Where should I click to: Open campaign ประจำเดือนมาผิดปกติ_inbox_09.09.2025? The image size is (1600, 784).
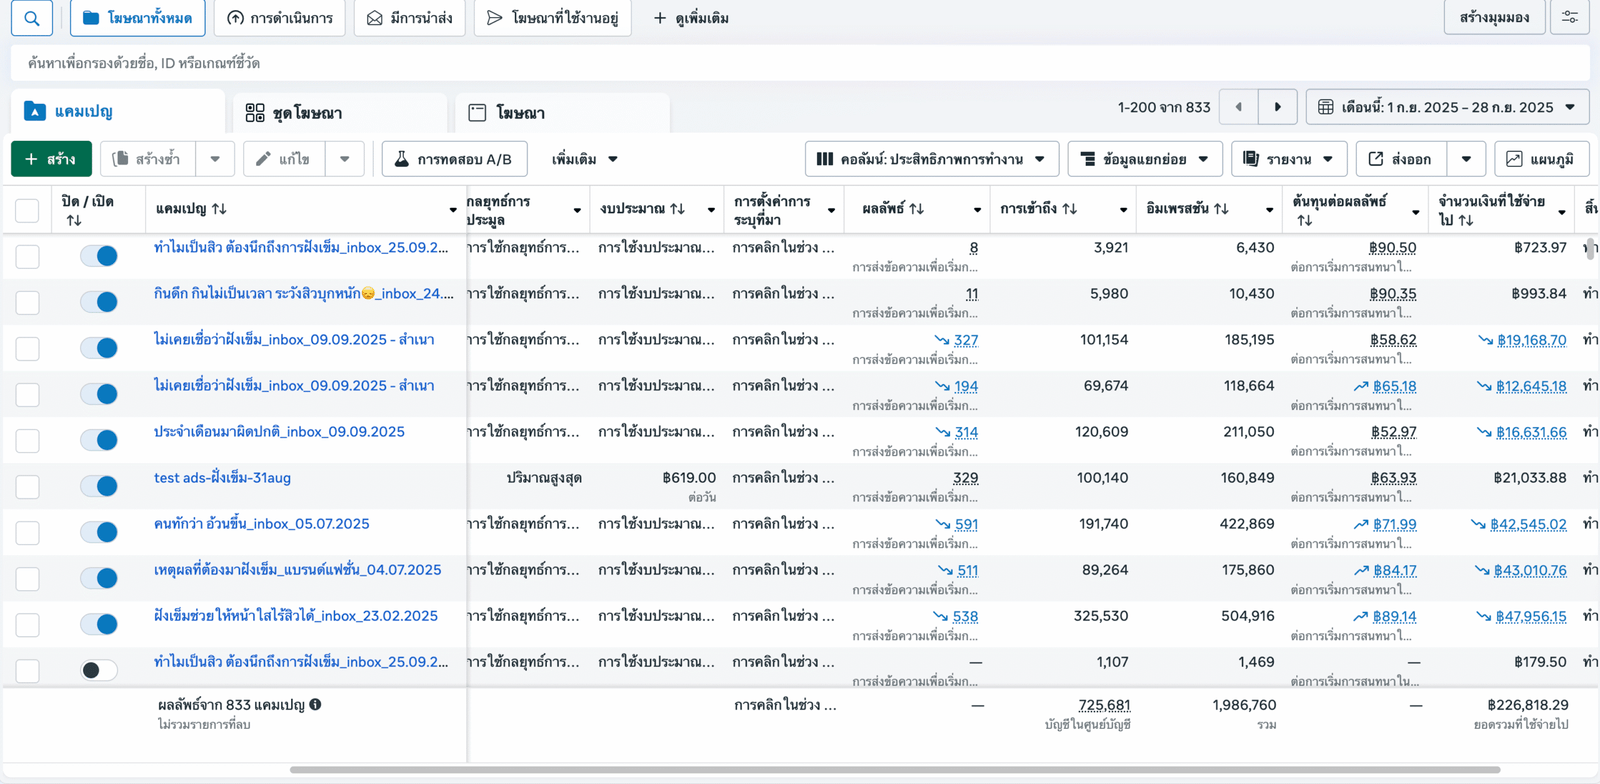point(279,432)
